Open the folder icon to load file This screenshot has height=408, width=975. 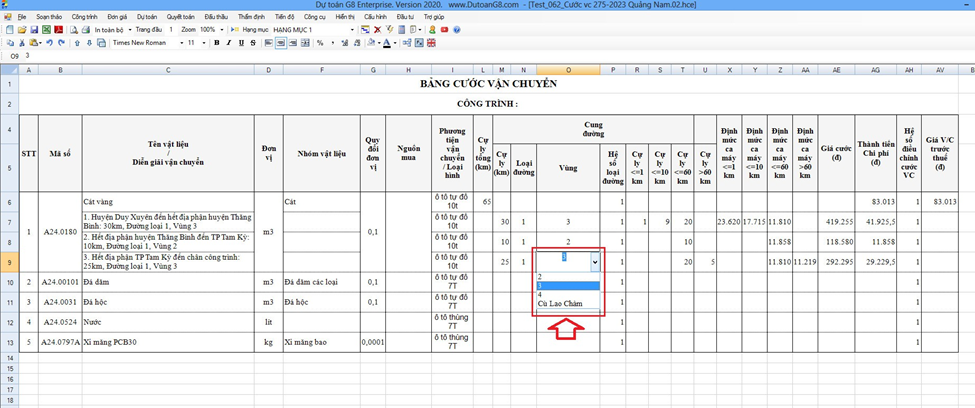(21, 30)
